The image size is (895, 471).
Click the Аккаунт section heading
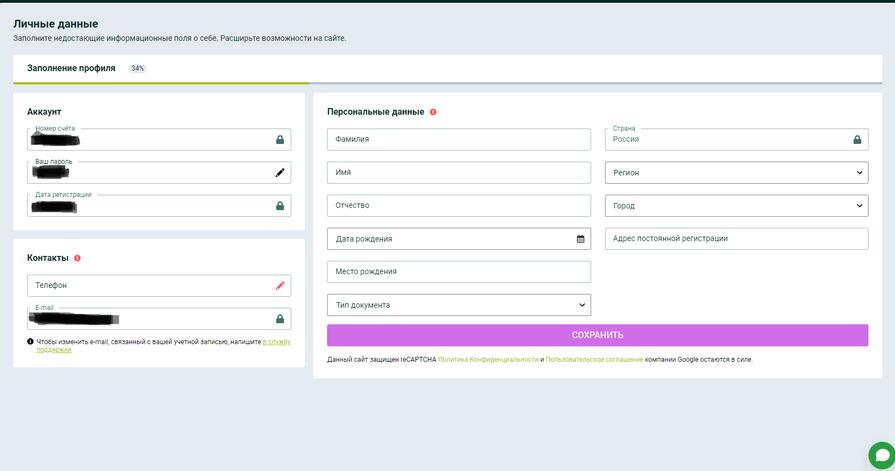coord(44,112)
